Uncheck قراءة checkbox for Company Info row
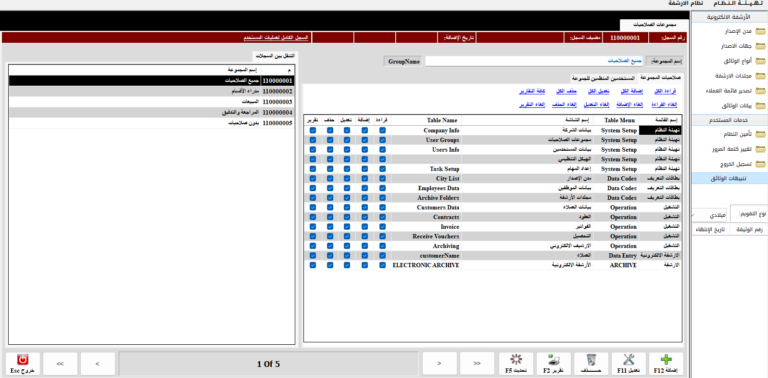The image size is (768, 378). (x=382, y=130)
